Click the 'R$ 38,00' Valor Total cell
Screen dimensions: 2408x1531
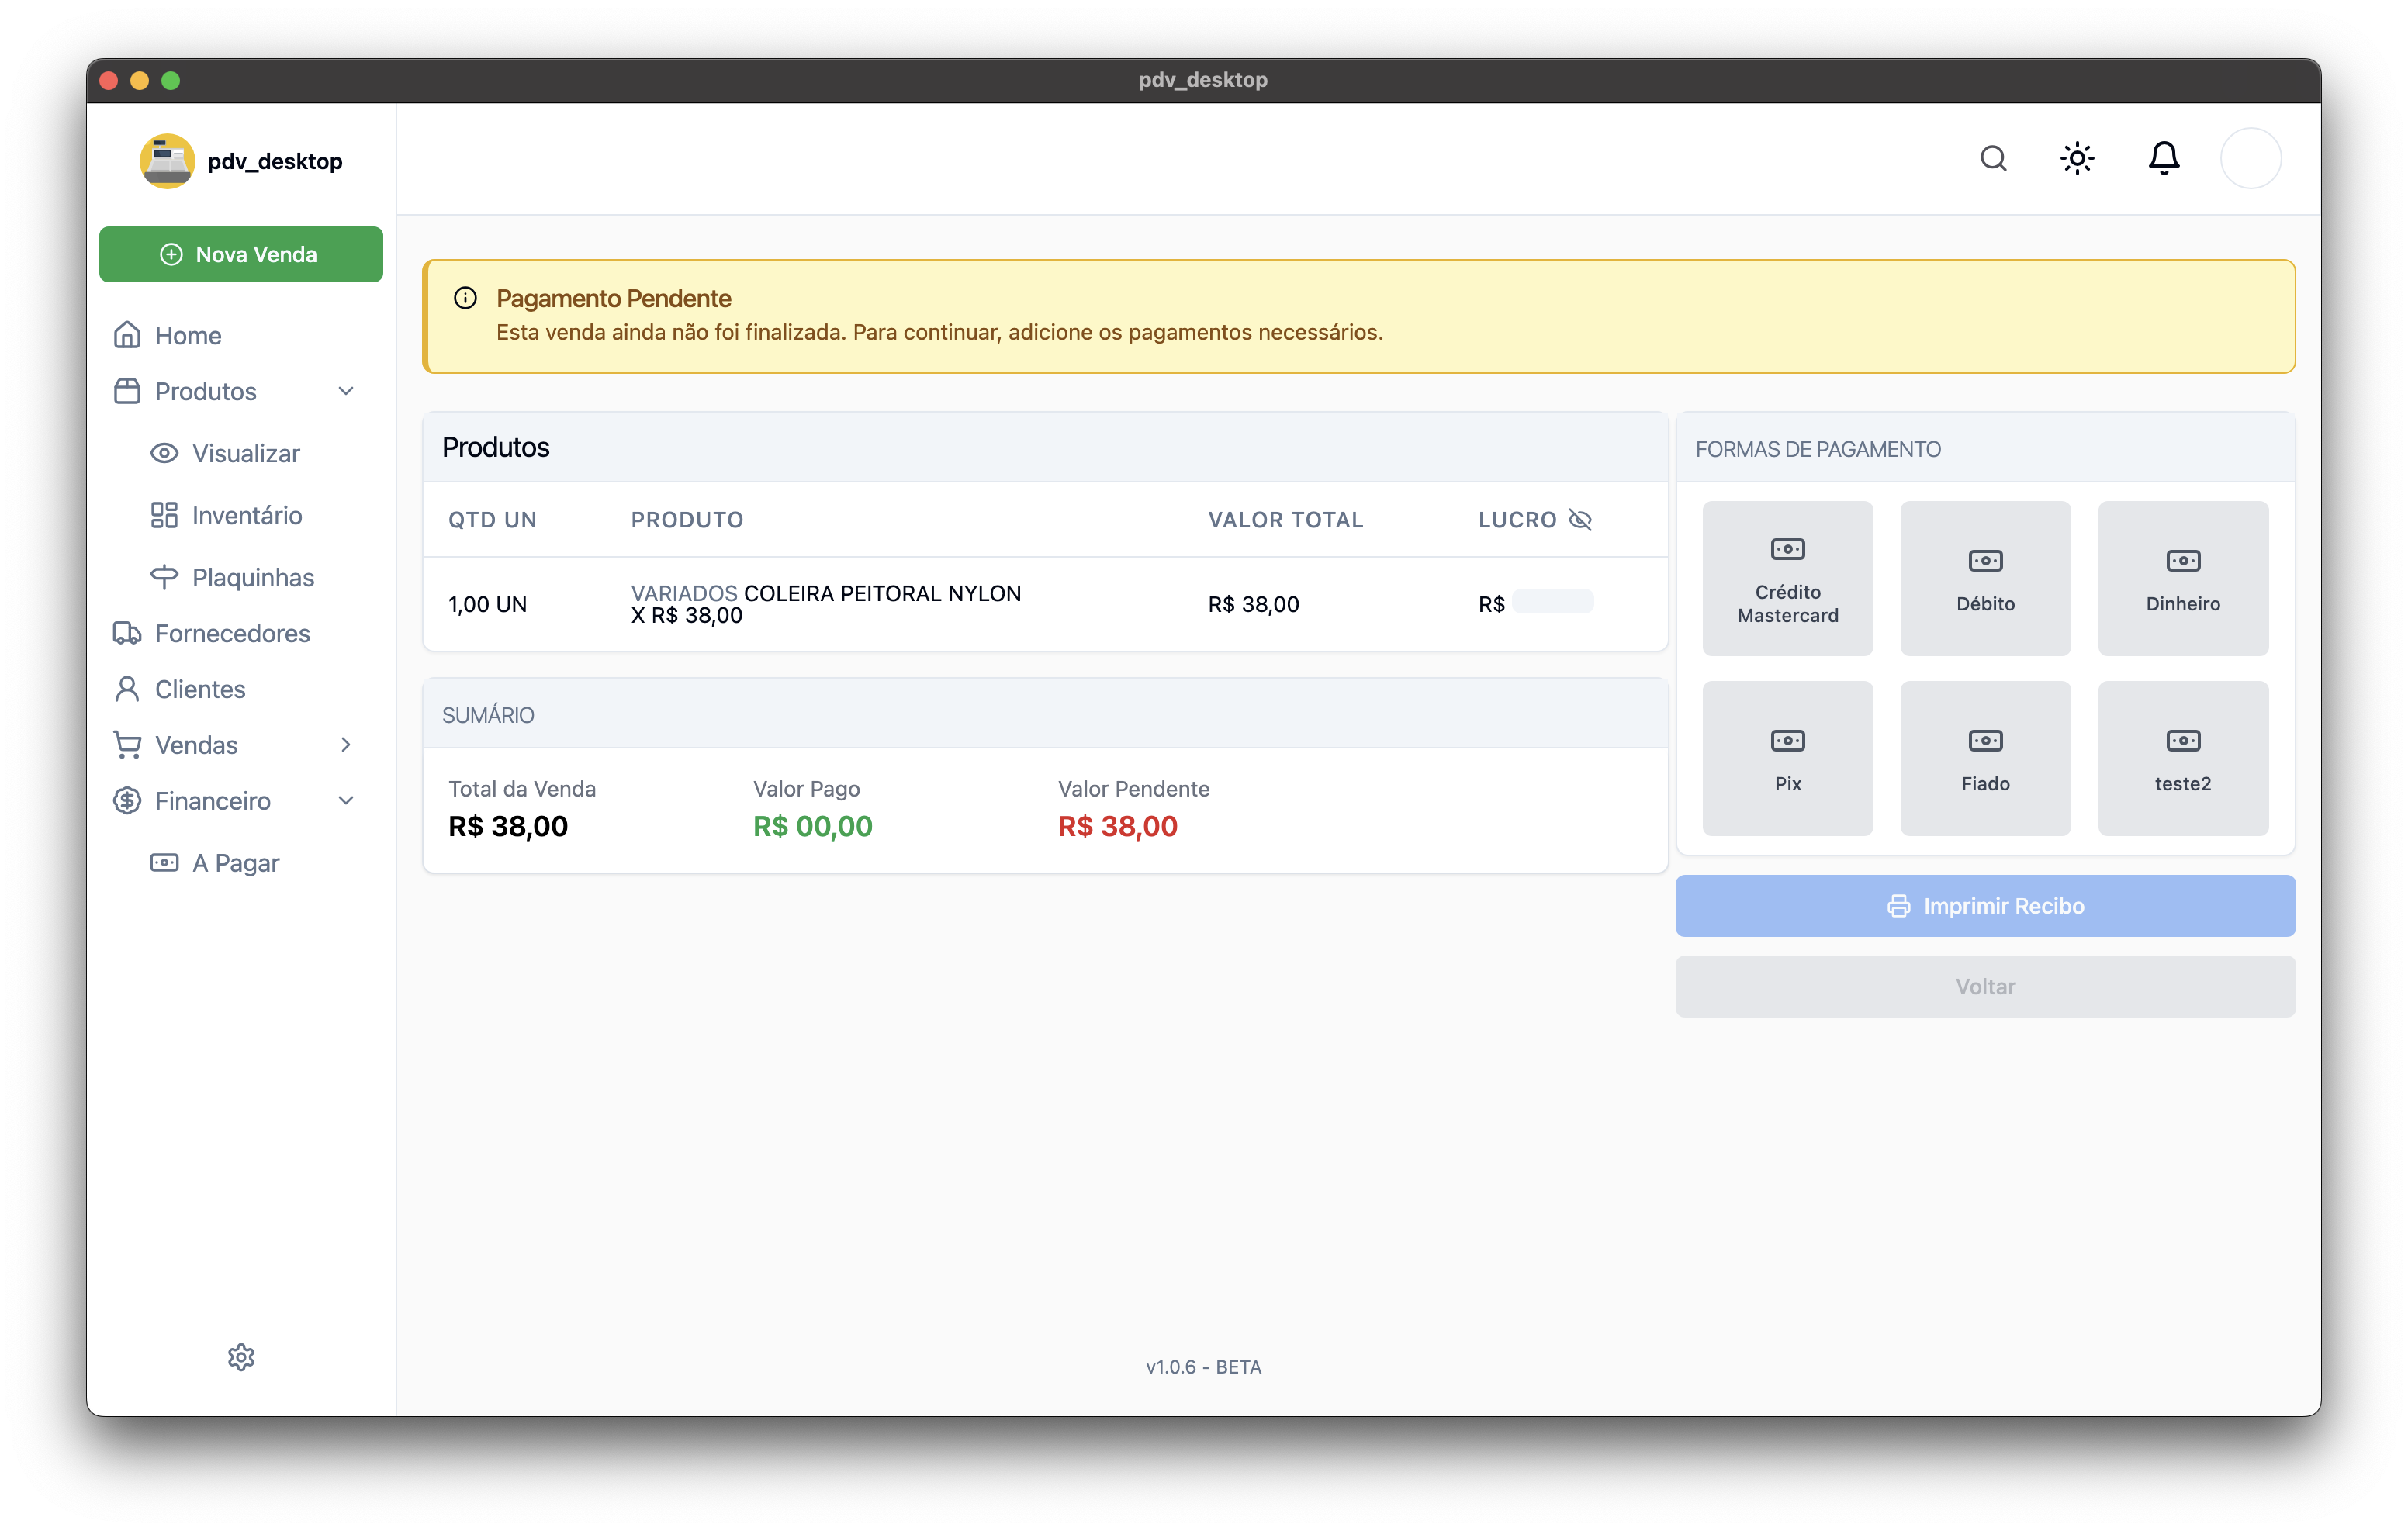pyautogui.click(x=1253, y=604)
